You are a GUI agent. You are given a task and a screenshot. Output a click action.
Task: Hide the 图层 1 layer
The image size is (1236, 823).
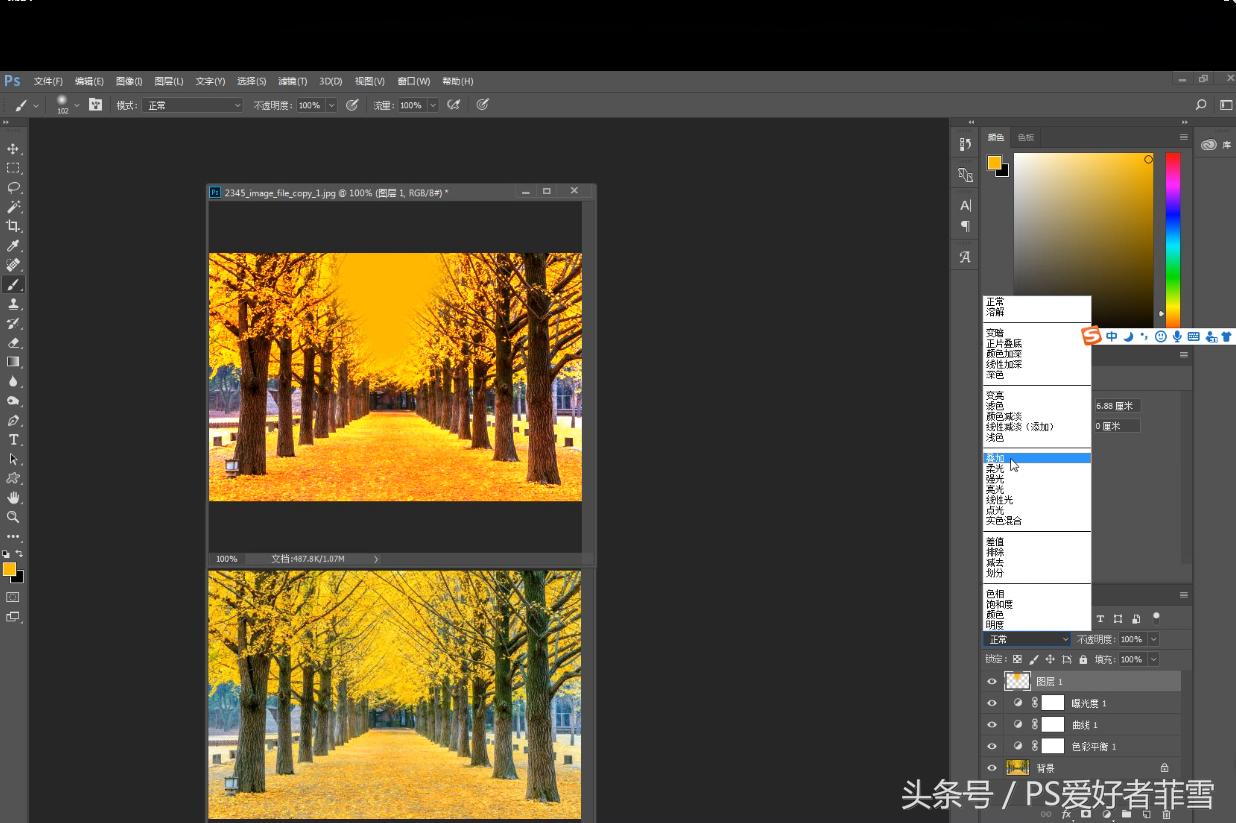992,681
